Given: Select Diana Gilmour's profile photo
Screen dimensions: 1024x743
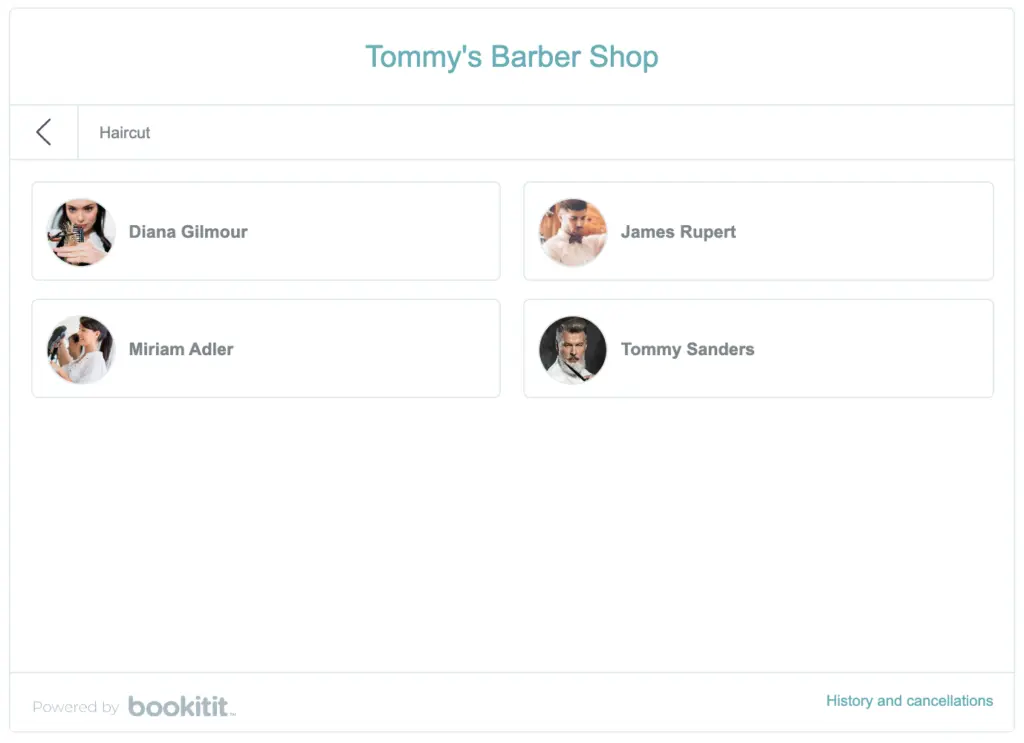Looking at the screenshot, I should point(81,232).
